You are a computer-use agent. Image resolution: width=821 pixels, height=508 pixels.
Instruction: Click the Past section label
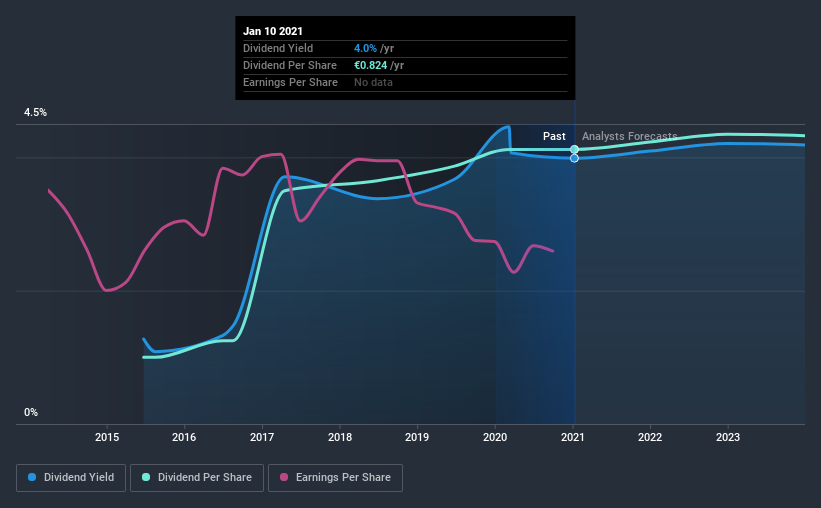point(554,136)
